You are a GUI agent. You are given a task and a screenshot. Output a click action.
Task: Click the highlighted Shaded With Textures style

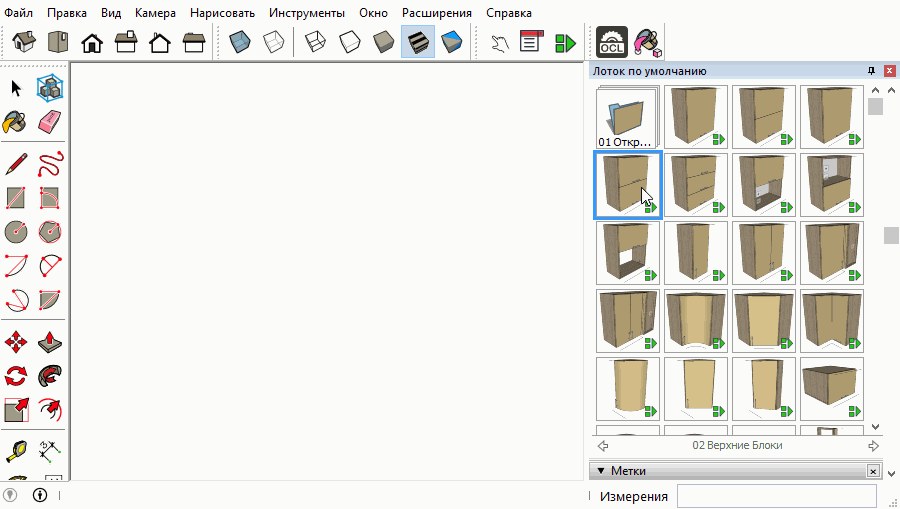(418, 42)
